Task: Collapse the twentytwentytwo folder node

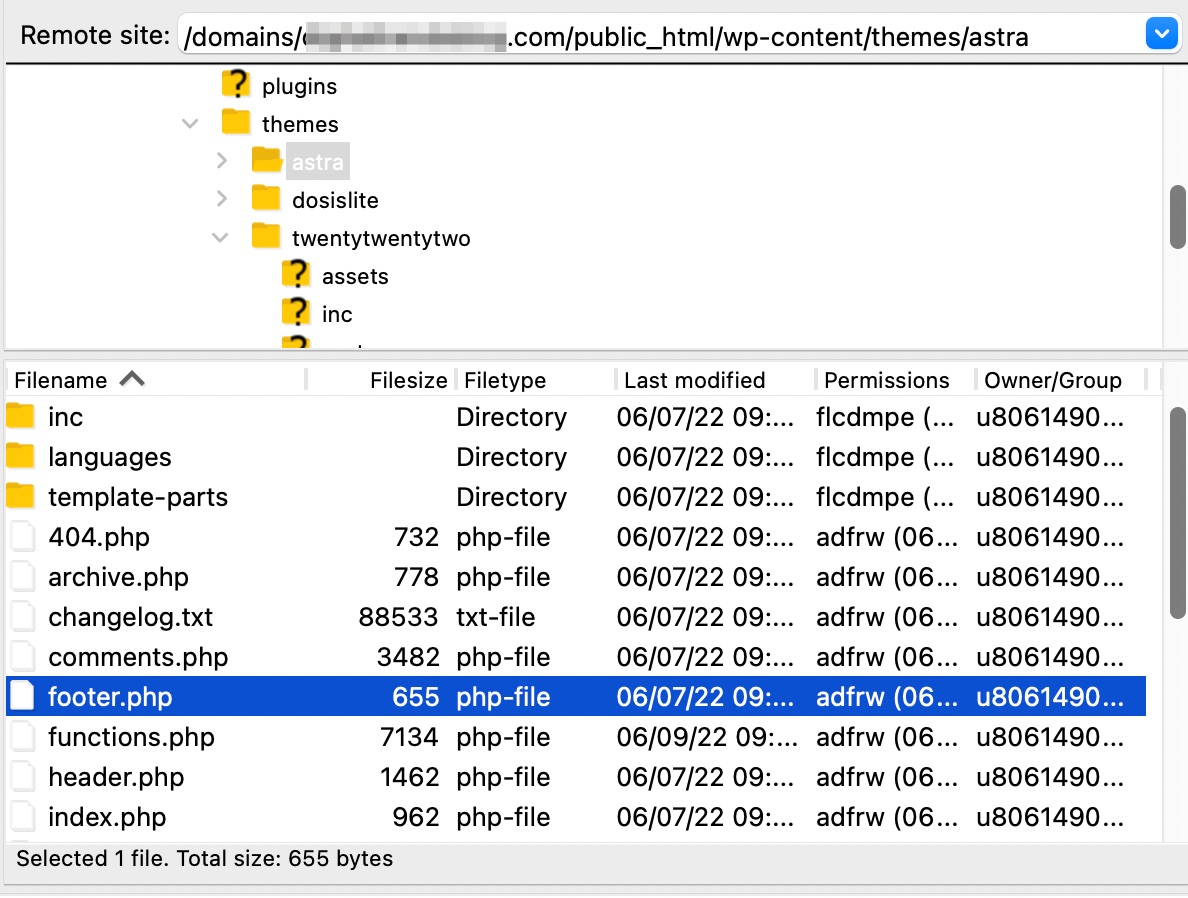Action: pos(220,238)
